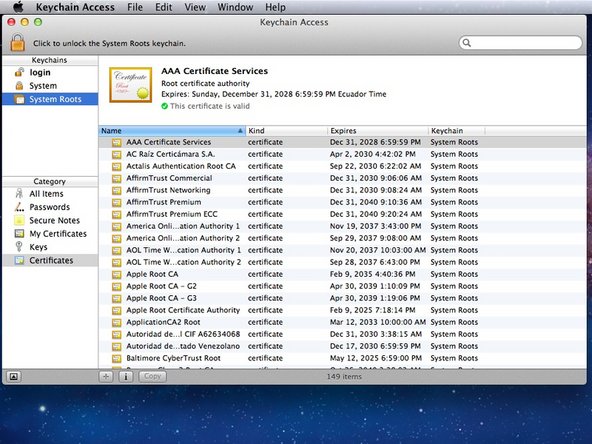Image resolution: width=592 pixels, height=444 pixels.
Task: Select 'Apple Root Certificate Authority' row
Action: pos(342,310)
